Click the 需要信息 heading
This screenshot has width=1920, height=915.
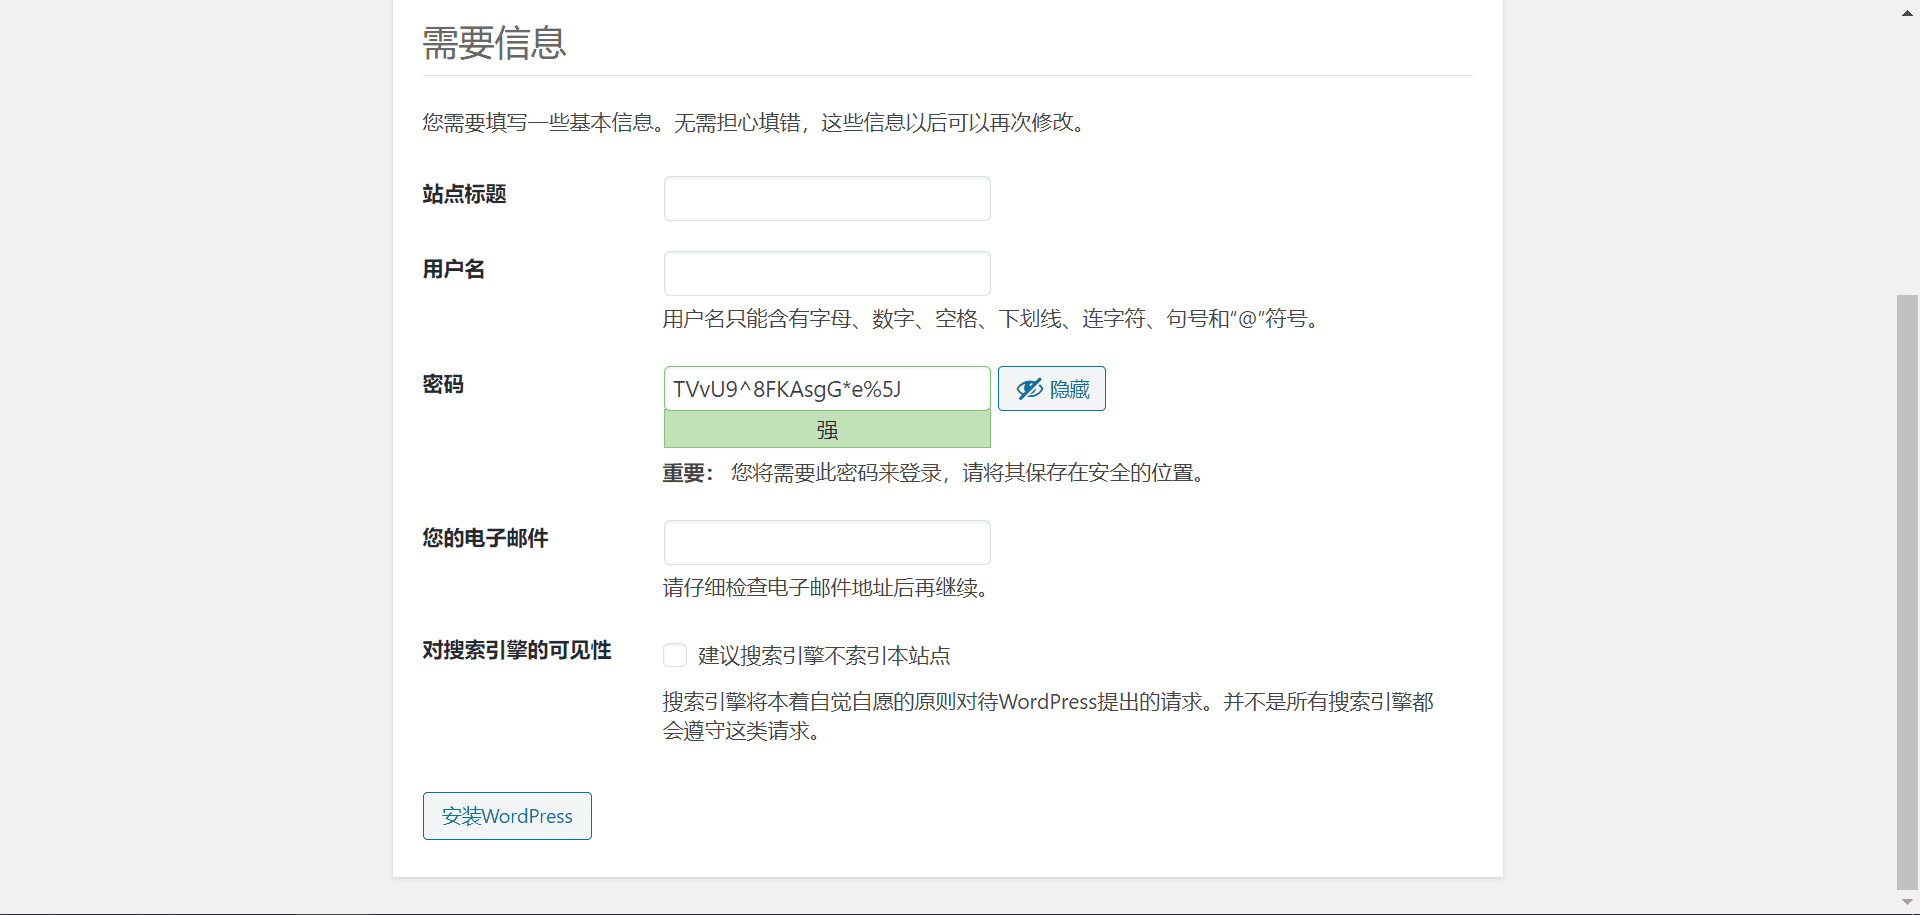(x=494, y=43)
